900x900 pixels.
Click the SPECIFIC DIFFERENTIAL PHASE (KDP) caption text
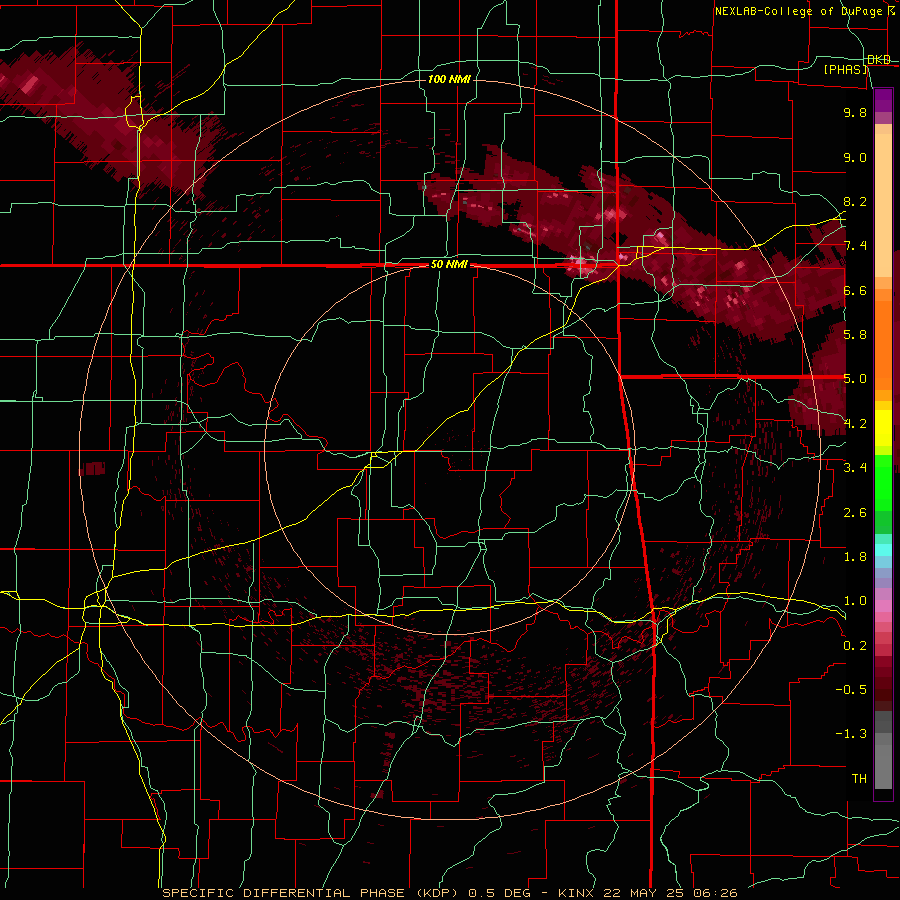coord(312,893)
